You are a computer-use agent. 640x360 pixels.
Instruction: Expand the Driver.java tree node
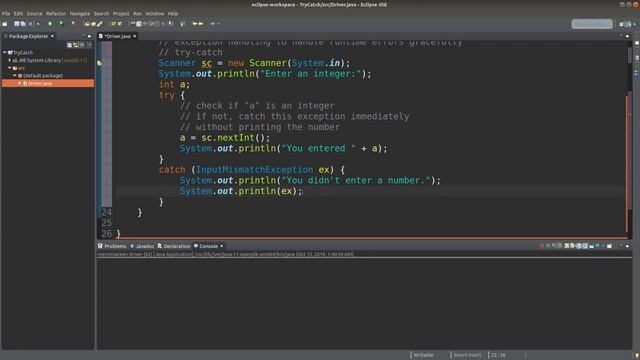(19, 83)
